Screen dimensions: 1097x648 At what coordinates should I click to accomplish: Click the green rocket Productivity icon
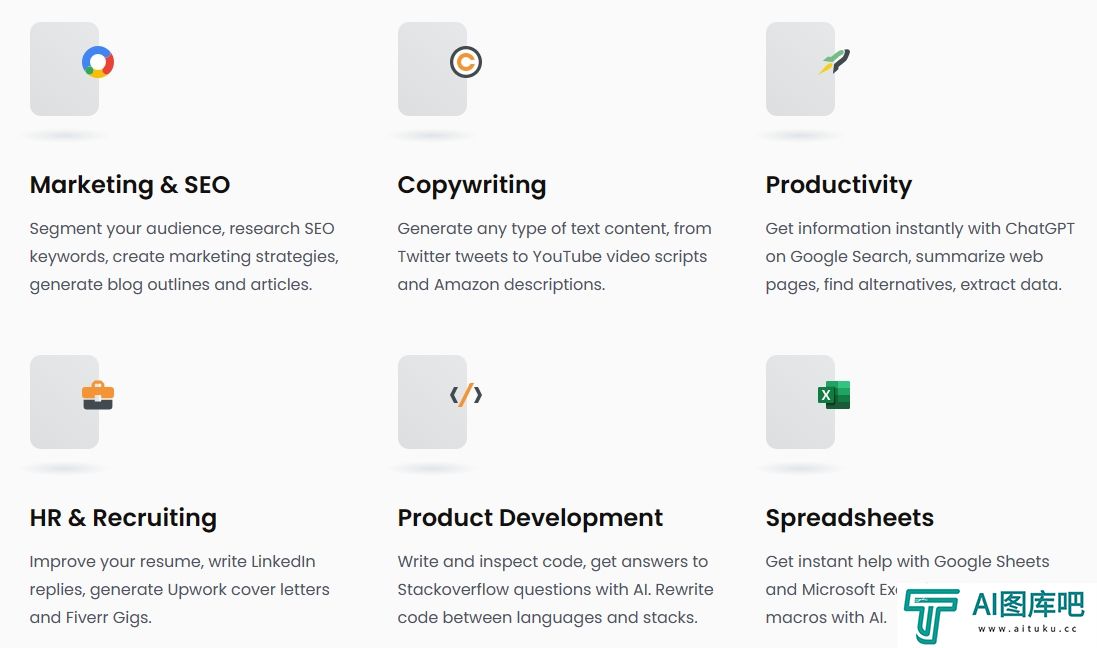point(834,62)
